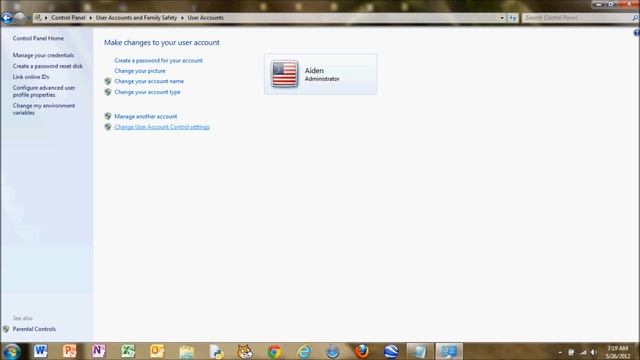The image size is (640, 360).
Task: Click the search magnifier icon
Action: [x=635, y=18]
